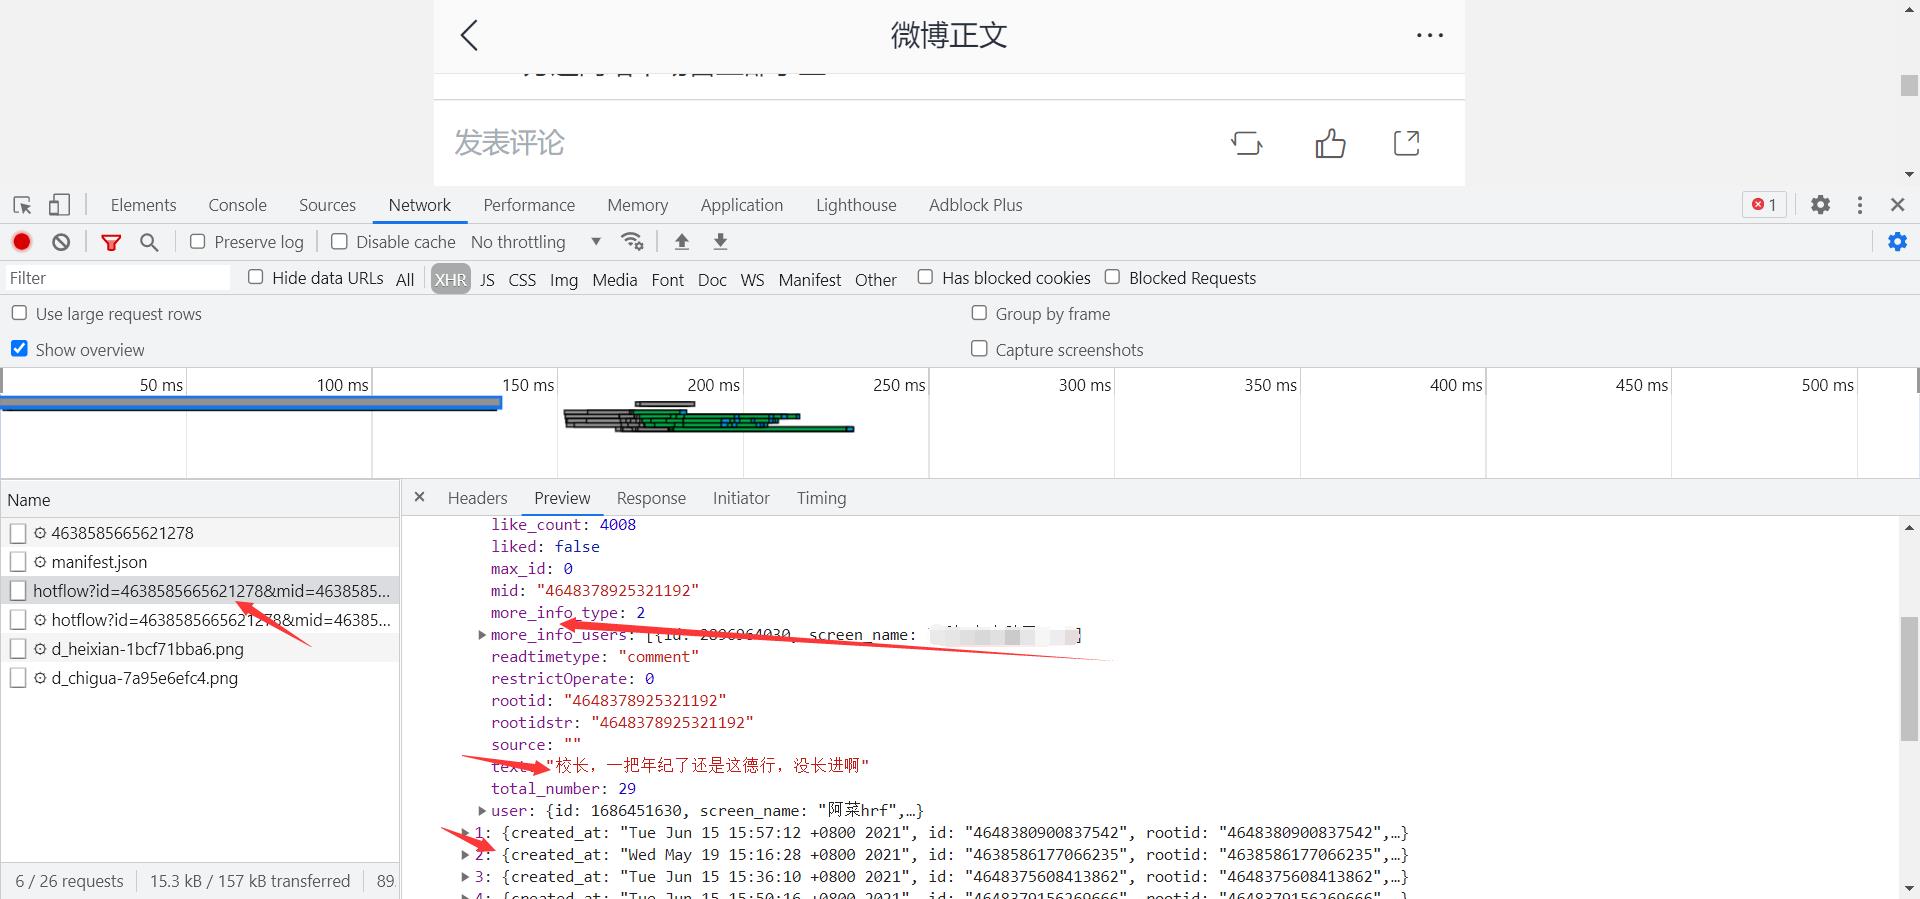Toggle the network filter funnel
This screenshot has width=1920, height=899.
[x=111, y=242]
